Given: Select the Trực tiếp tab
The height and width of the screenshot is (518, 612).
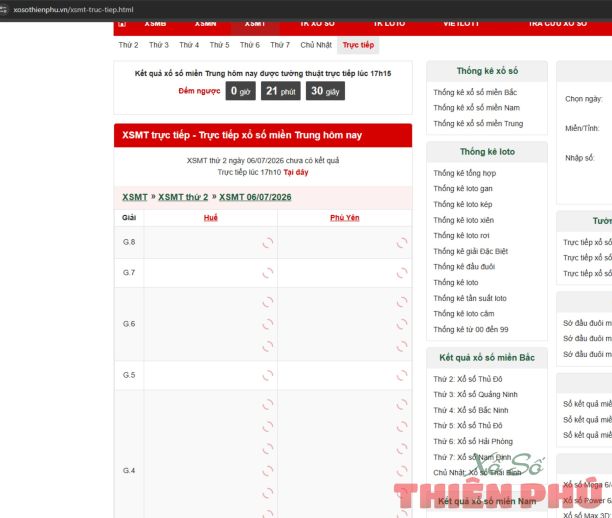Looking at the screenshot, I should coord(358,45).
